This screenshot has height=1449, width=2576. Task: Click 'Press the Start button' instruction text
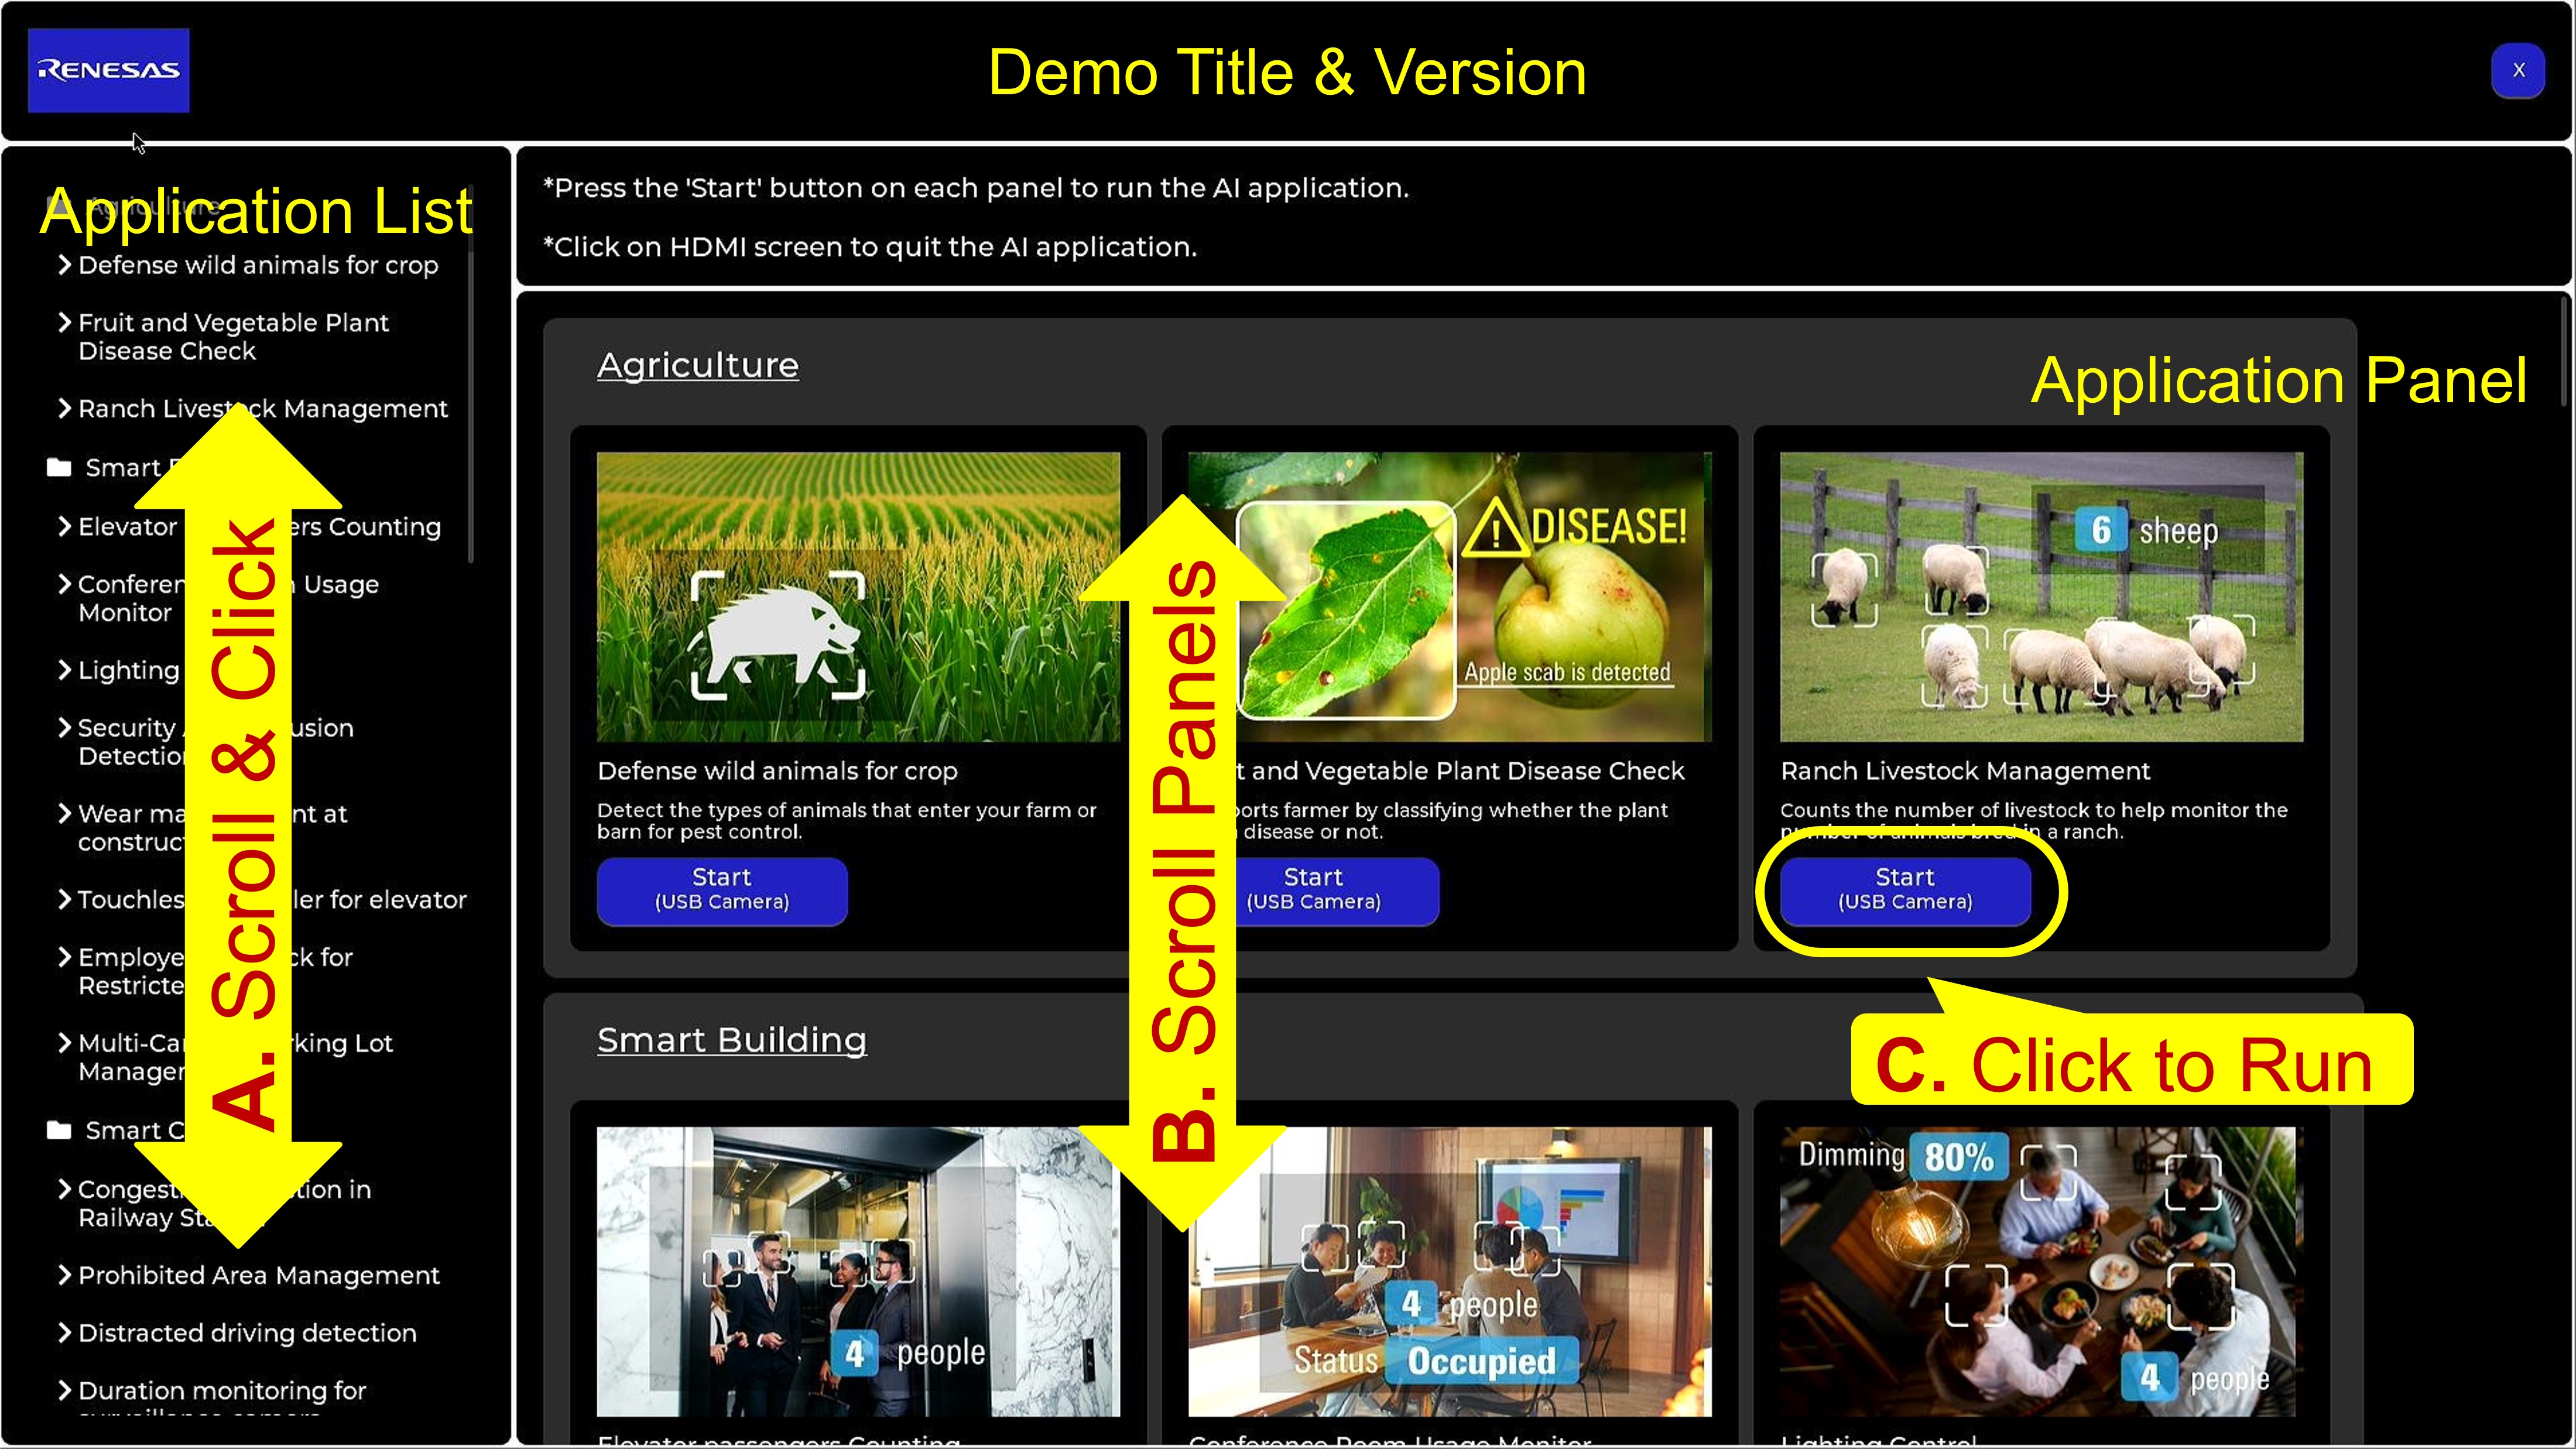pyautogui.click(x=976, y=188)
